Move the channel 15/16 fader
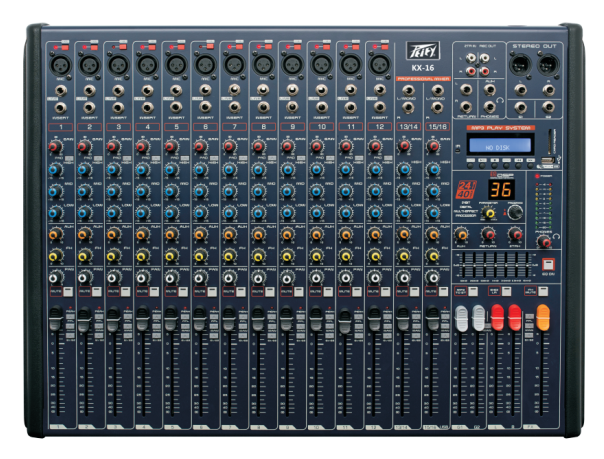 pyautogui.click(x=432, y=318)
